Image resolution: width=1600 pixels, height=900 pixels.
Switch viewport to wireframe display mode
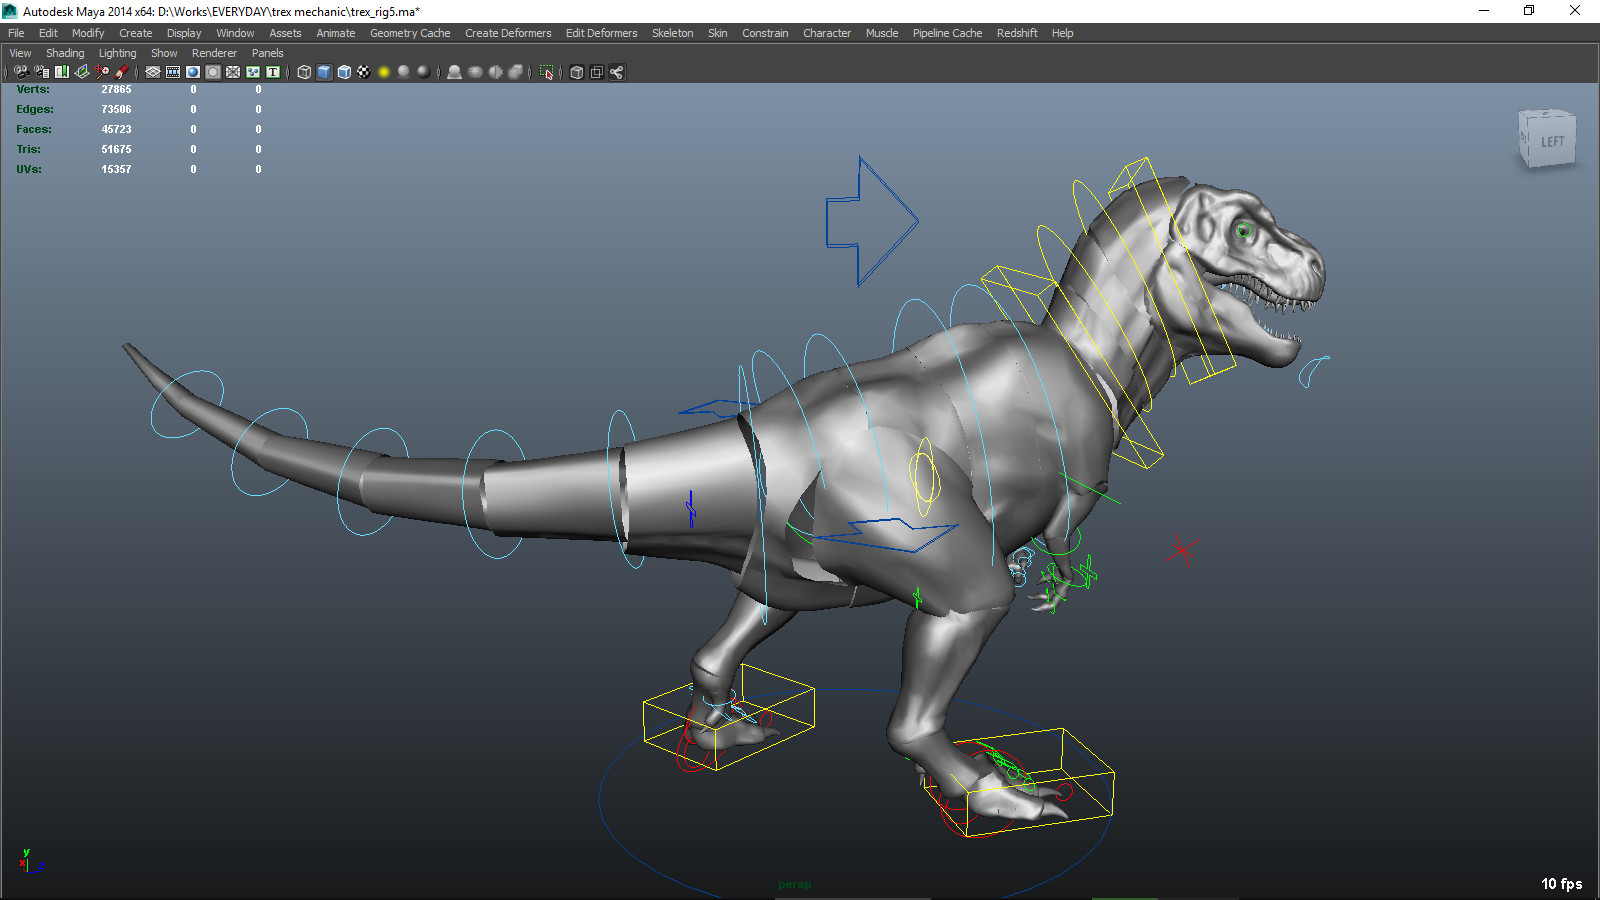303,72
